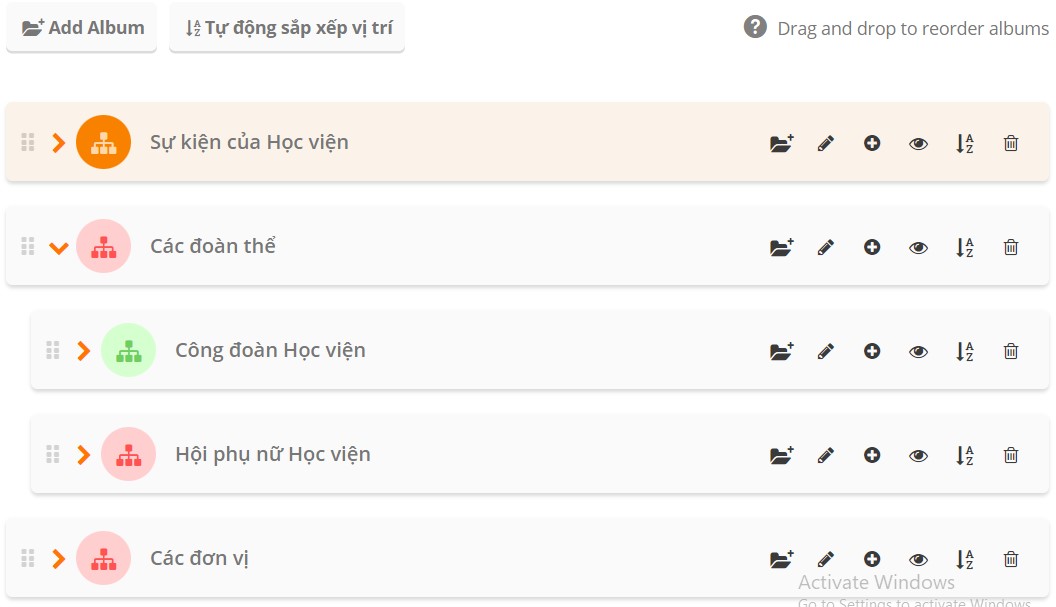Click drag handle of Sự kiện của Học viện
This screenshot has height=607, width=1056.
[28, 142]
